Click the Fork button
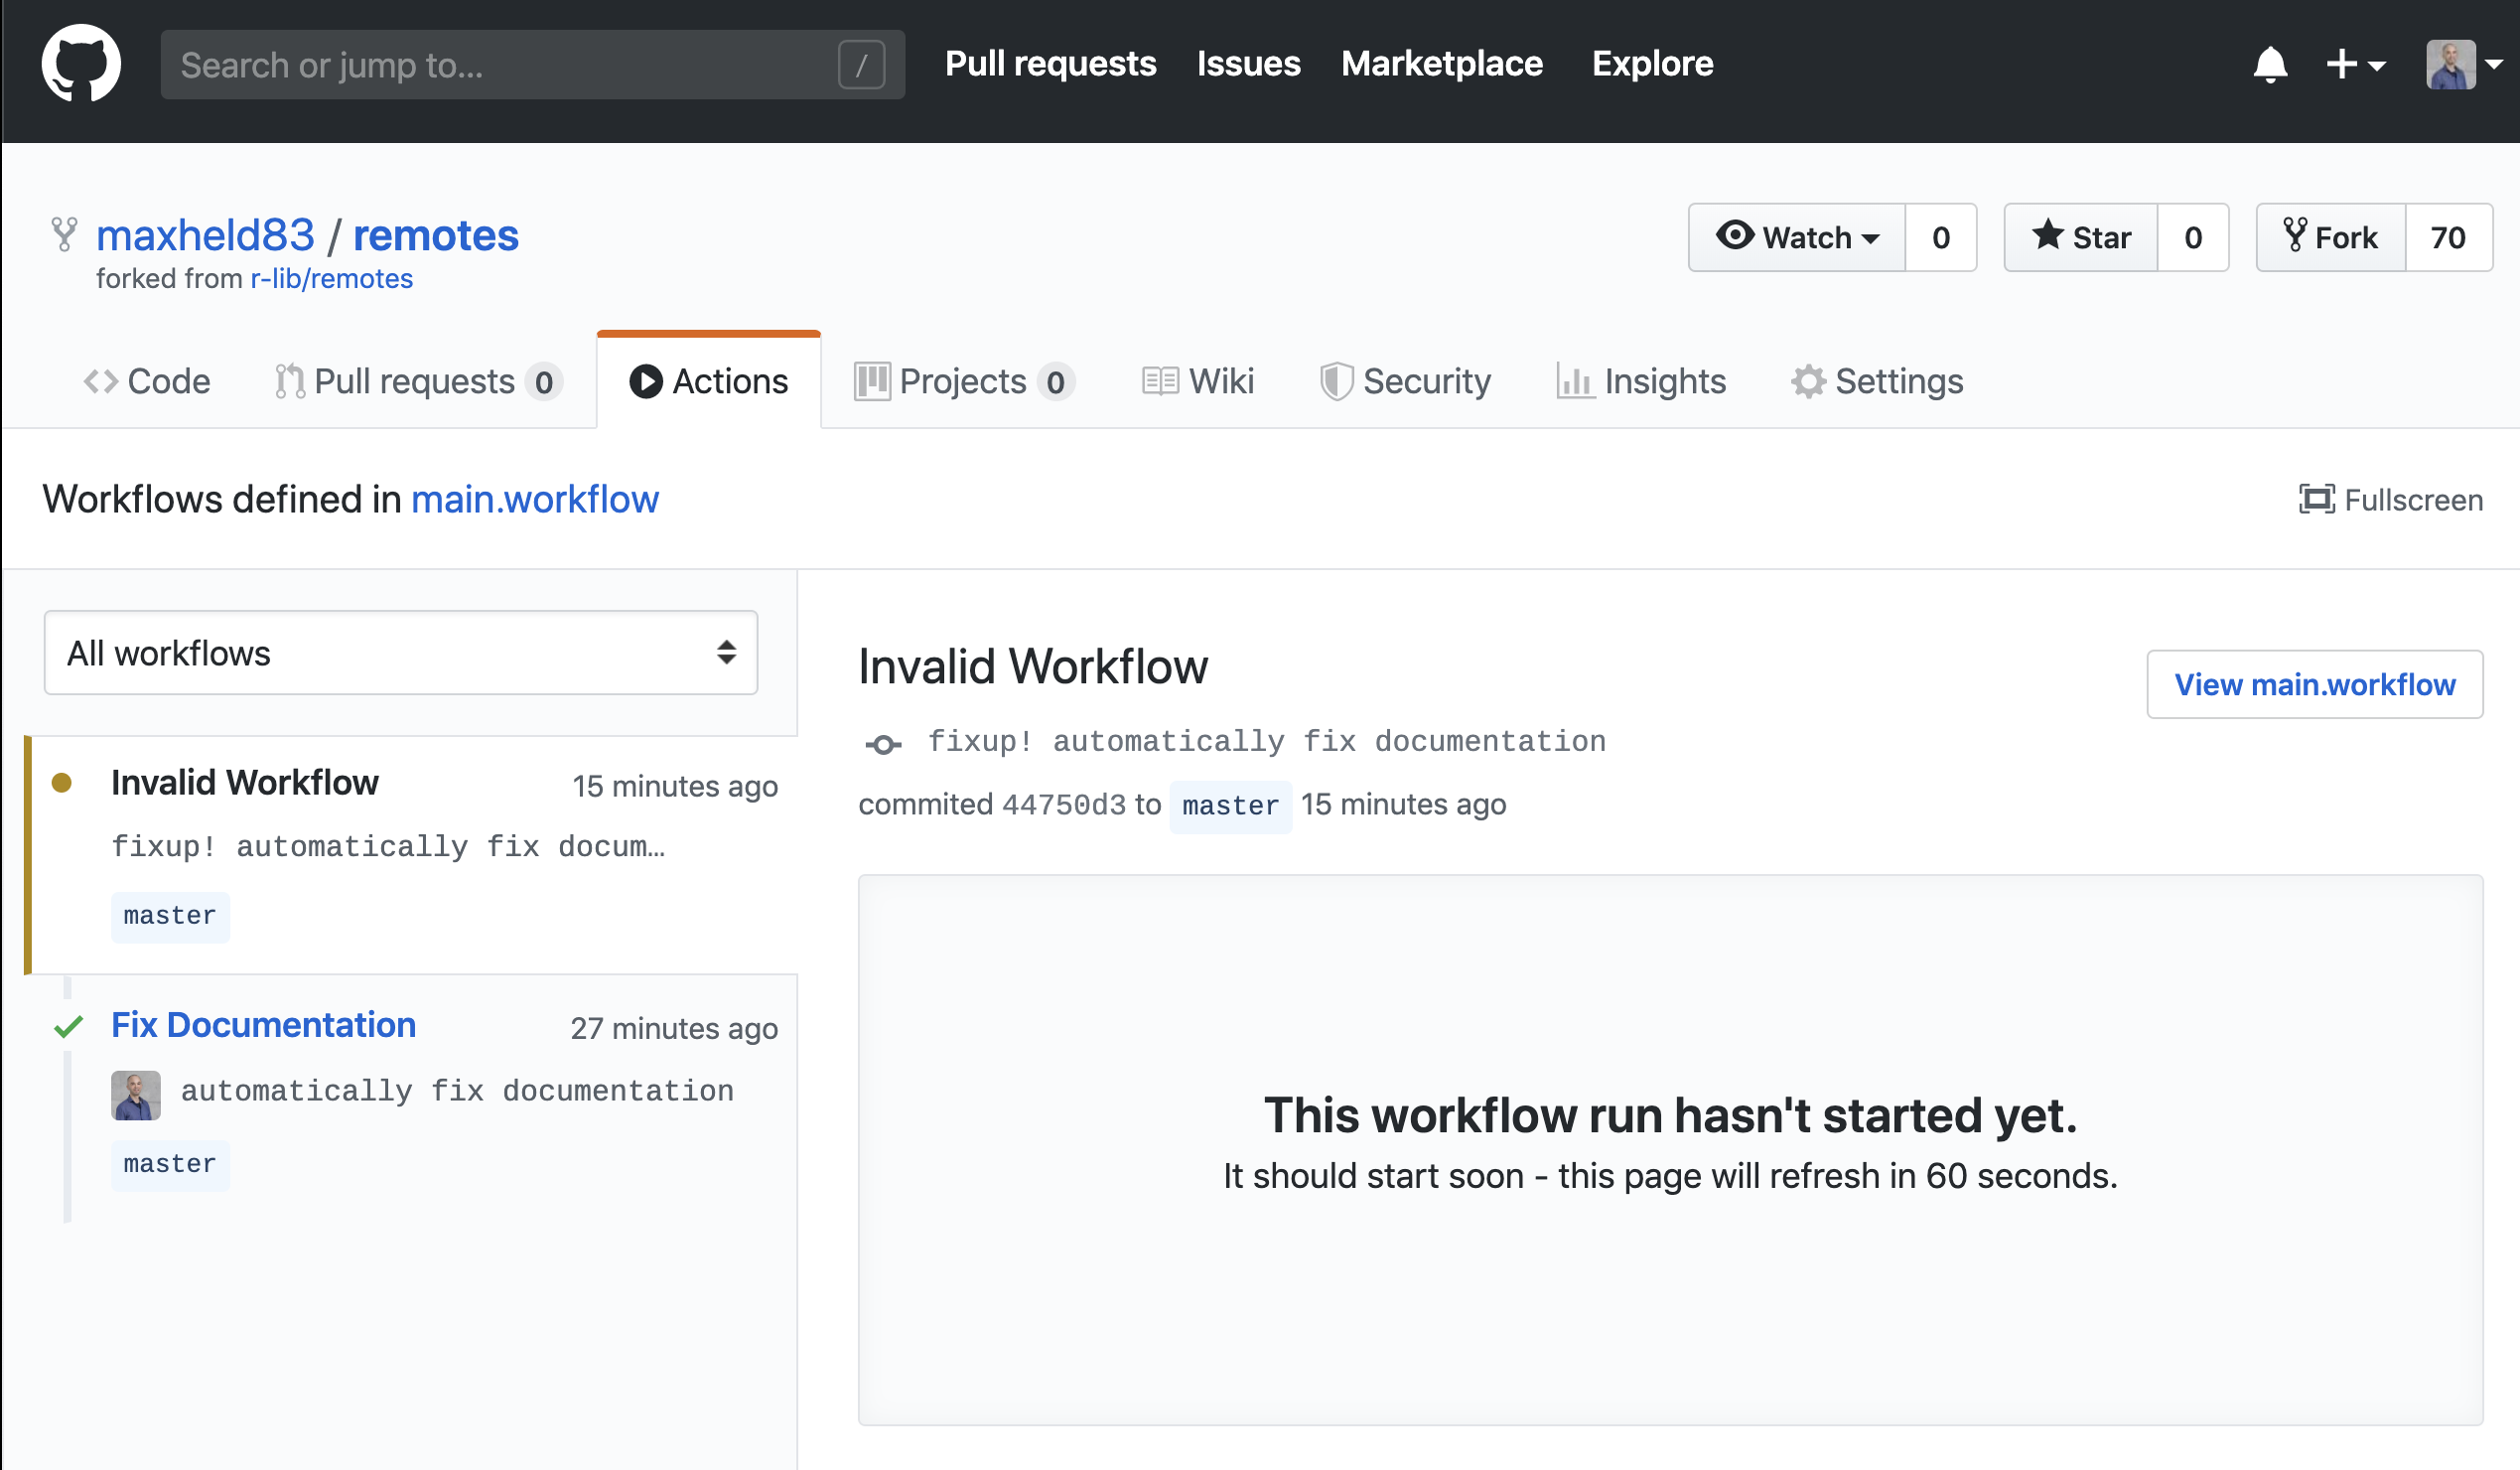This screenshot has height=1470, width=2520. click(2330, 237)
